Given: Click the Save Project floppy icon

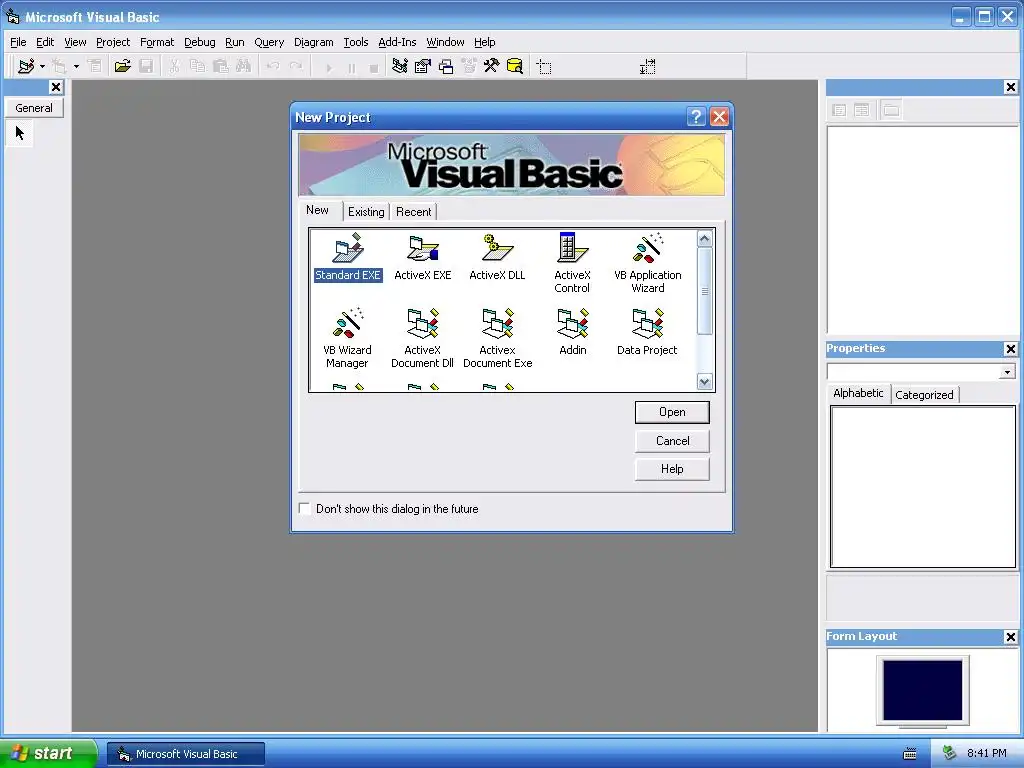Looking at the screenshot, I should pos(146,66).
